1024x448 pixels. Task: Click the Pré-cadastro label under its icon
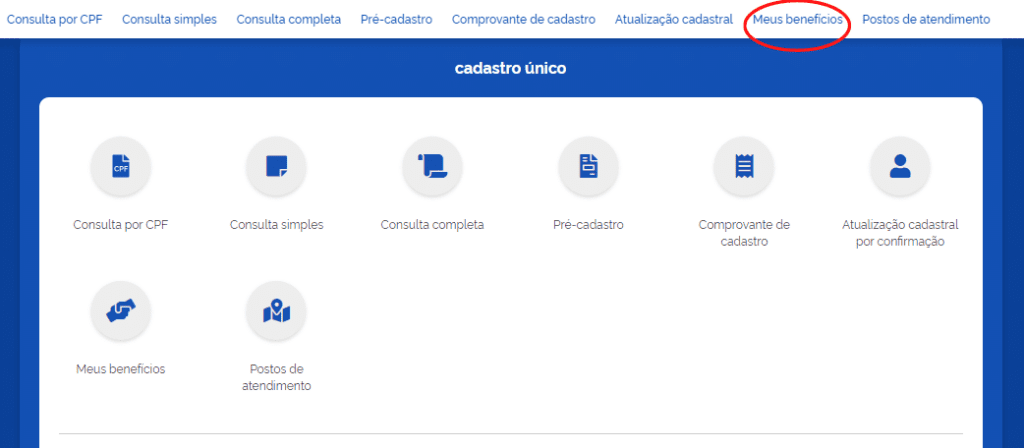coord(588,225)
